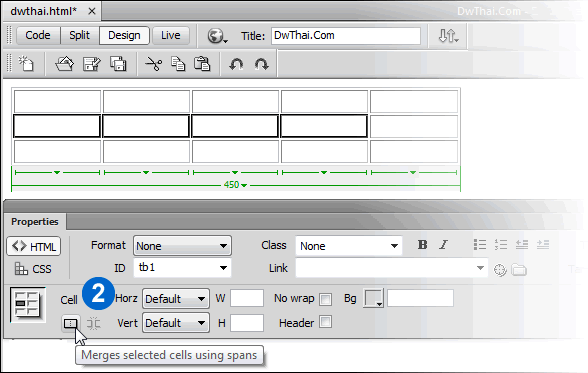The width and height of the screenshot is (588, 373).
Task: Click the Cut scissors icon
Action: tap(154, 64)
